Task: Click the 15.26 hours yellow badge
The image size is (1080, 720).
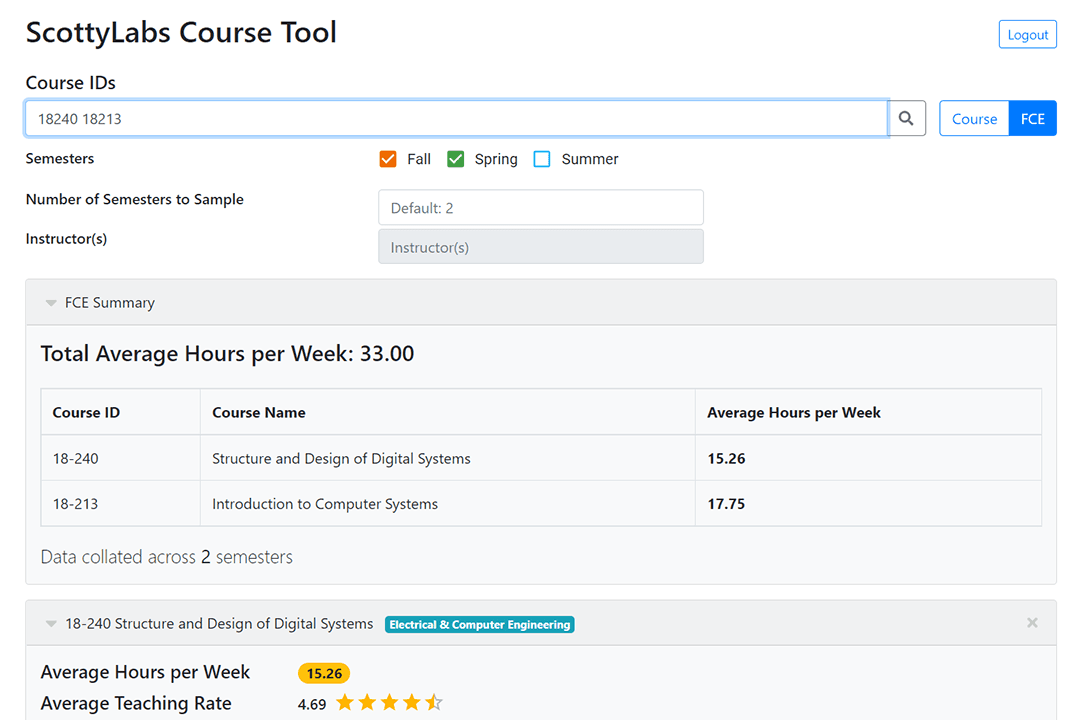Action: point(324,673)
